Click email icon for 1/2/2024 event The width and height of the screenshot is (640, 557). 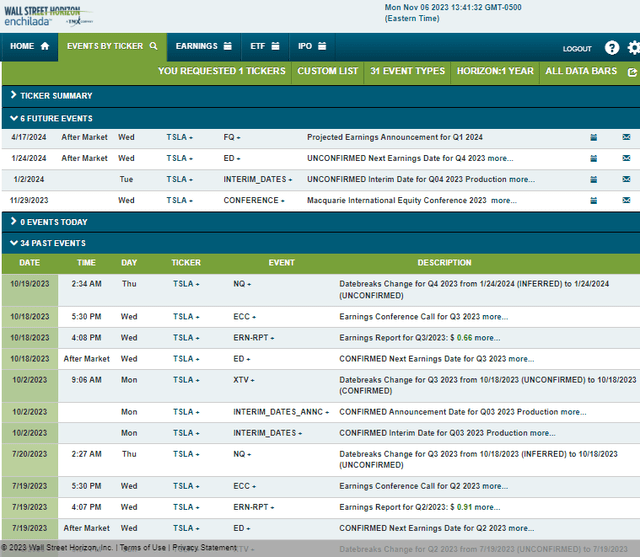click(x=626, y=179)
